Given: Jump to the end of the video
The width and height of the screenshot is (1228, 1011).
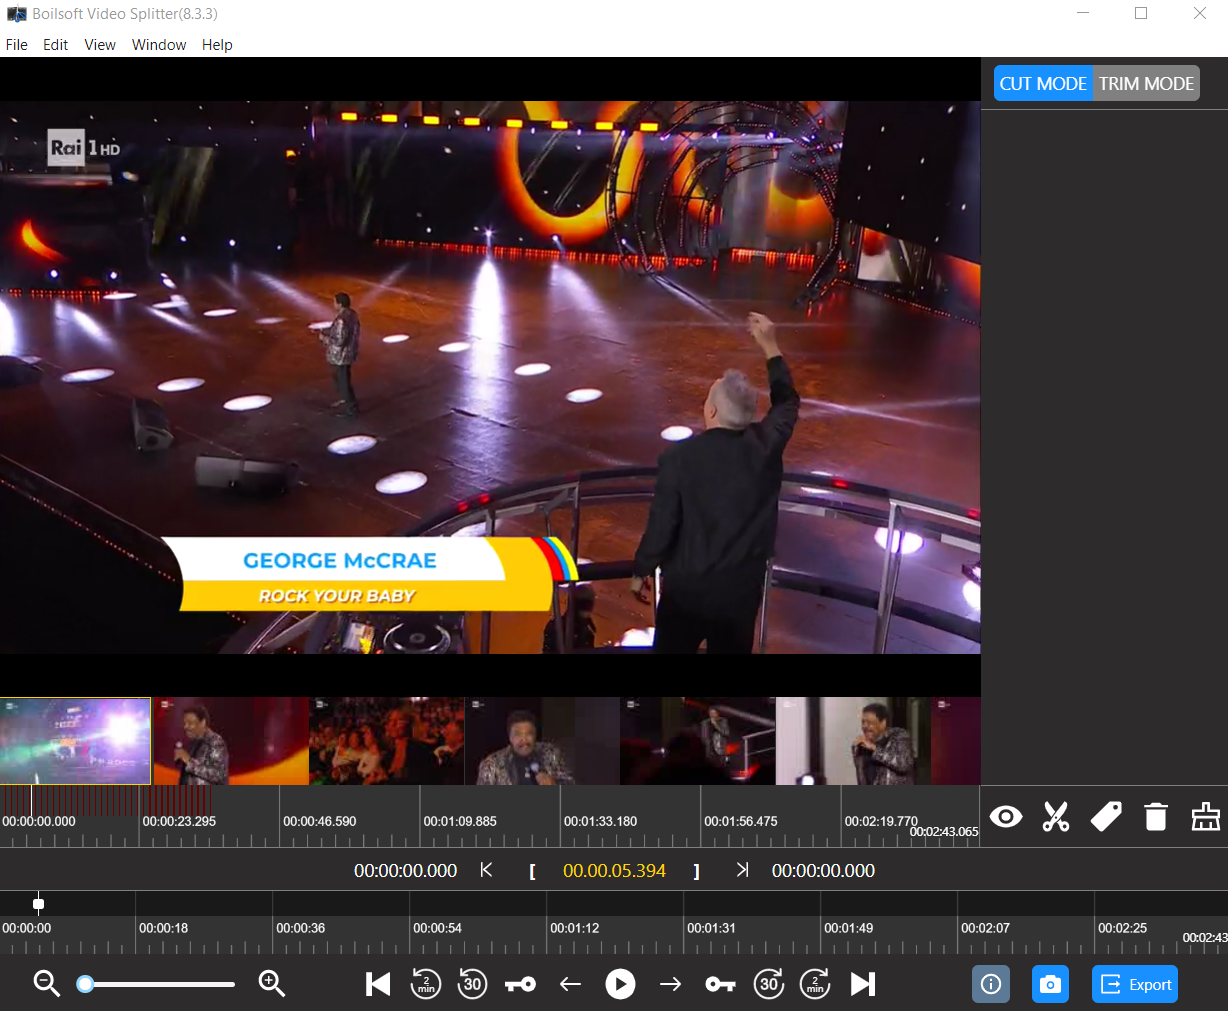Looking at the screenshot, I should point(863,984).
